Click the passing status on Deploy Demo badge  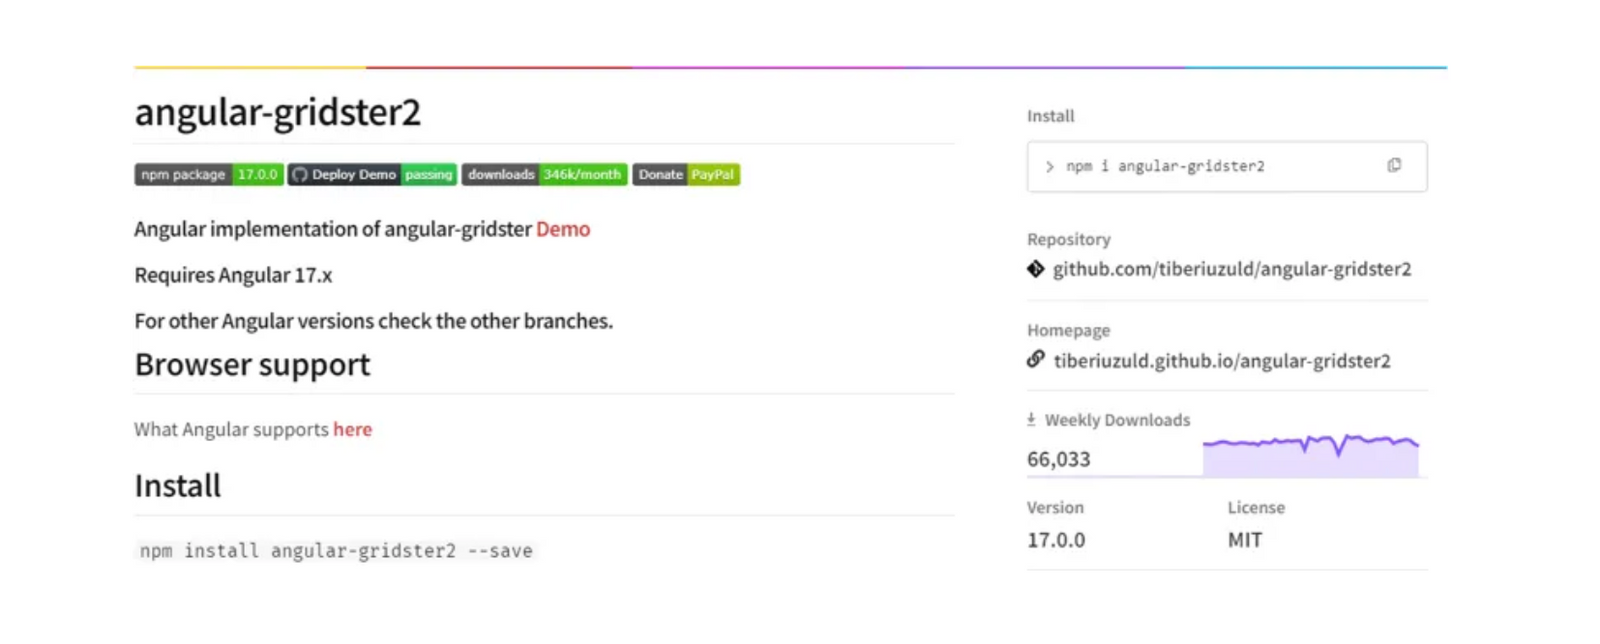(428, 174)
